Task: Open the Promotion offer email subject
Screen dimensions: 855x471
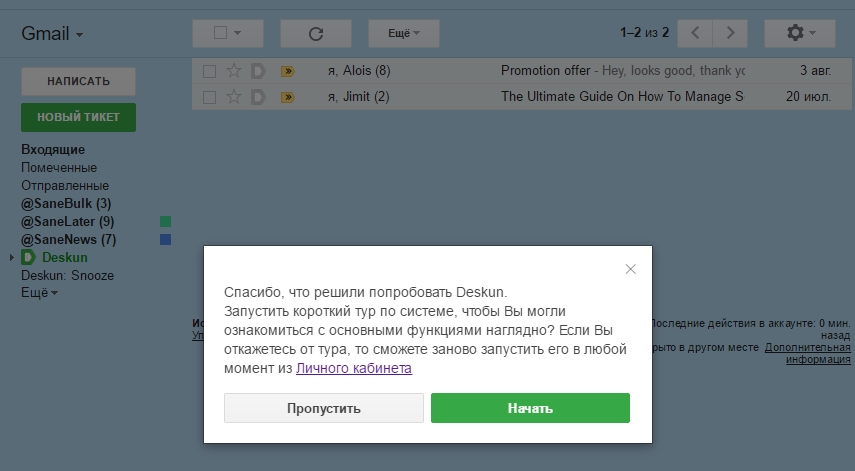Action: tap(545, 71)
